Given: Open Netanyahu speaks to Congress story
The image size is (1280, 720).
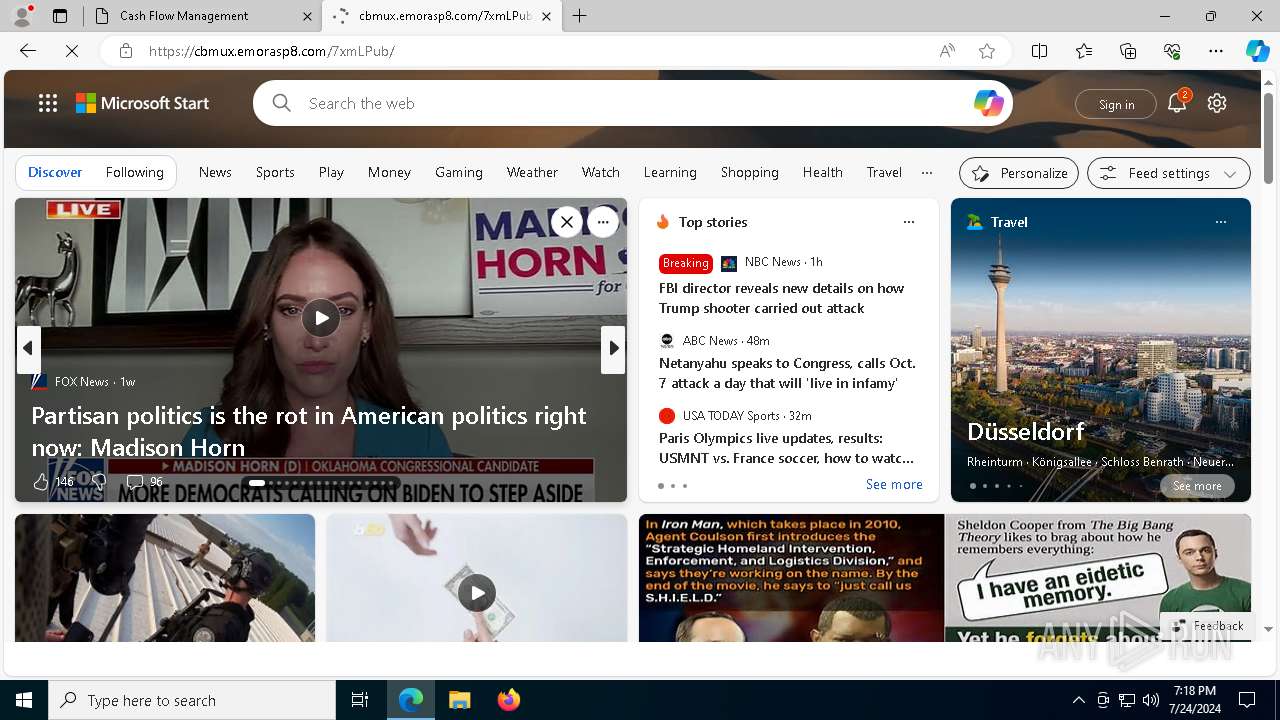Looking at the screenshot, I should coord(787,373).
